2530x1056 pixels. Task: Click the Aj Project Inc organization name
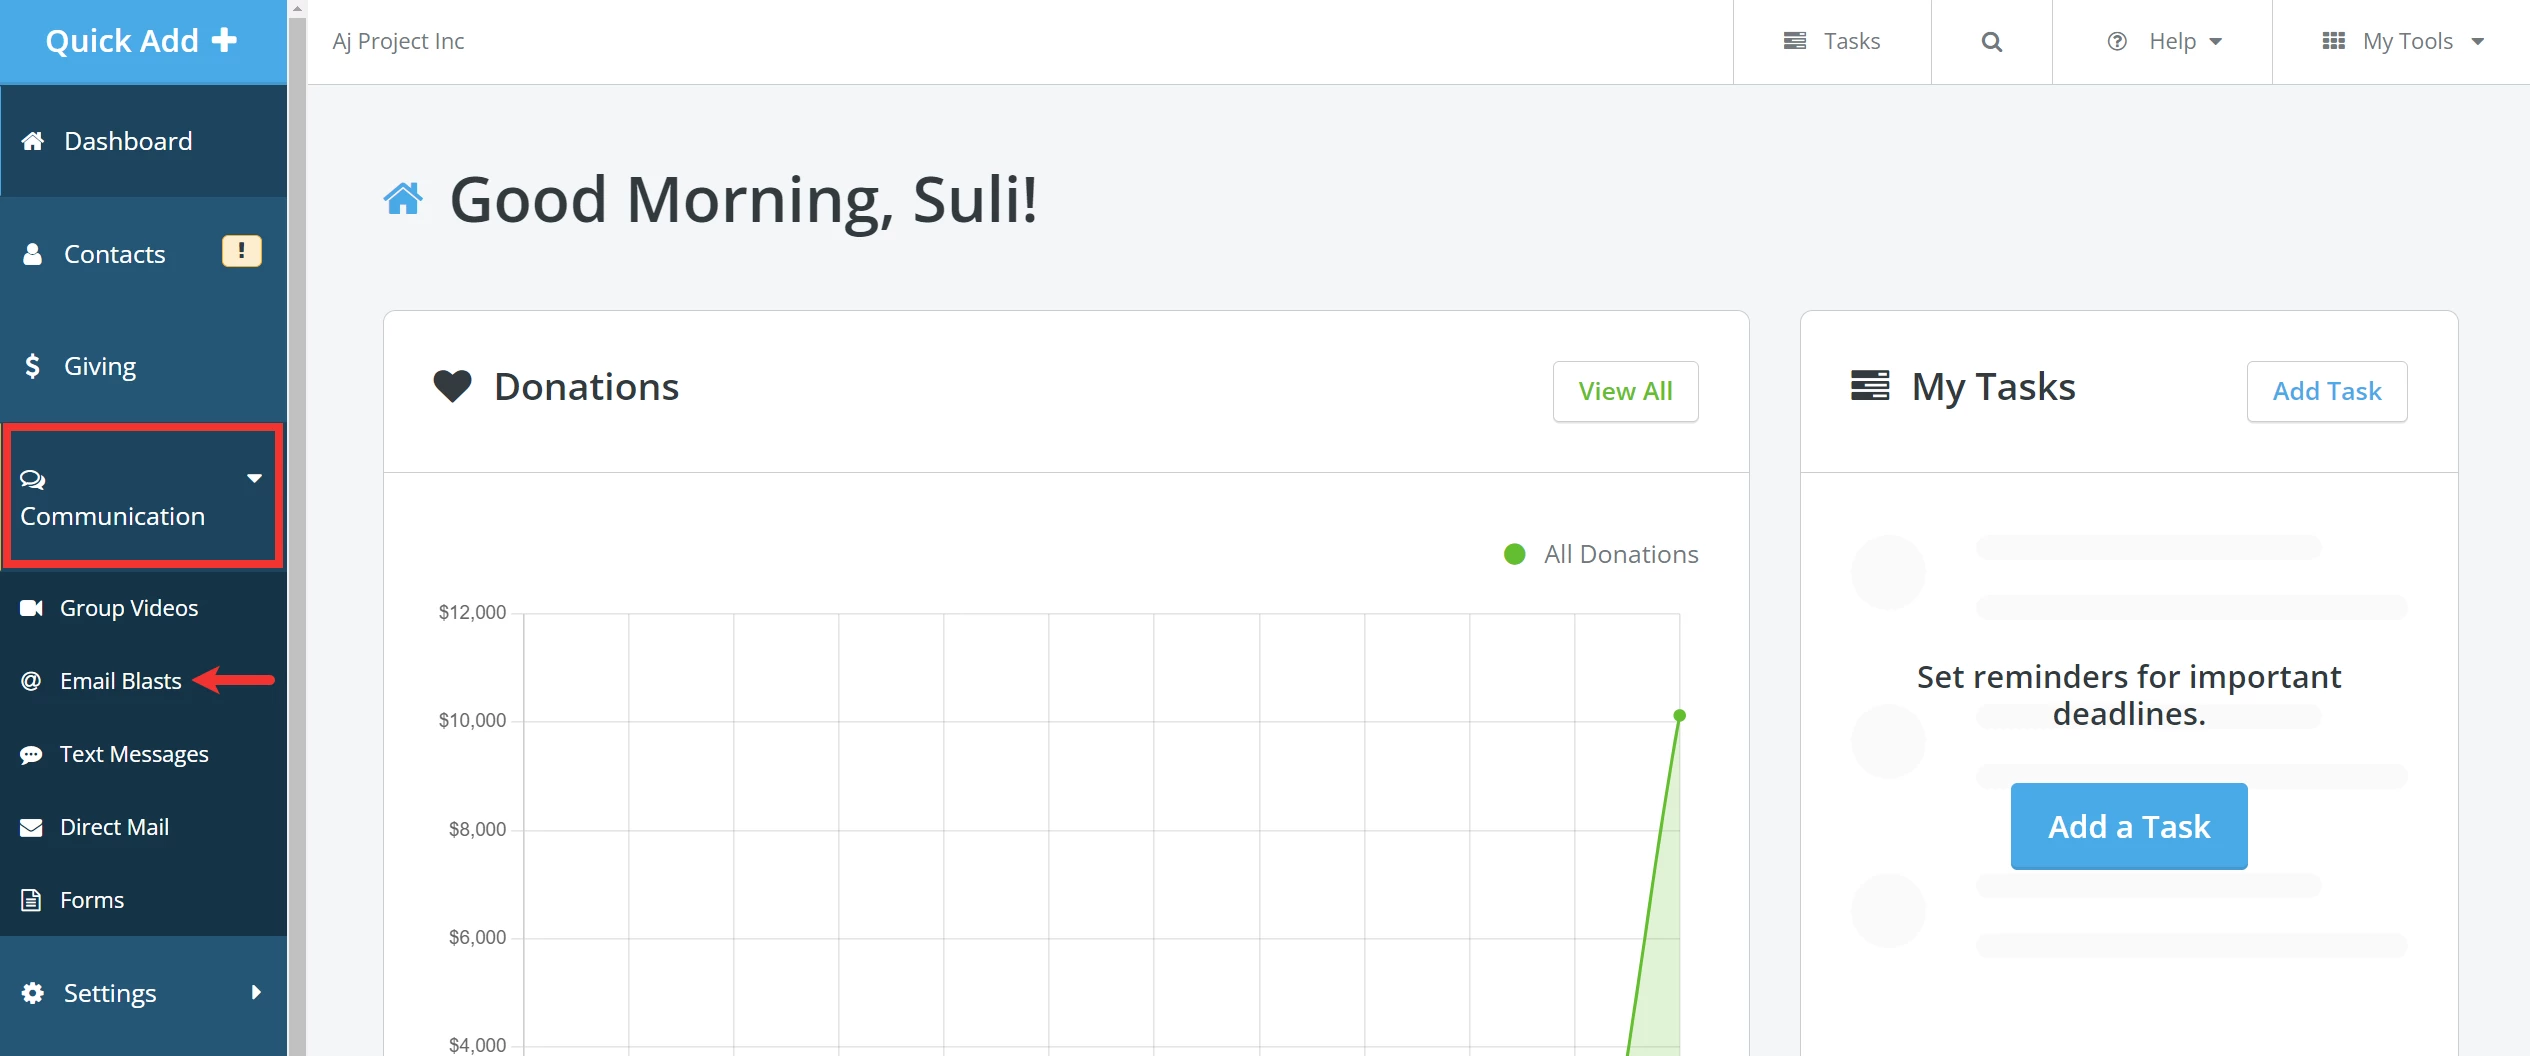tap(398, 41)
